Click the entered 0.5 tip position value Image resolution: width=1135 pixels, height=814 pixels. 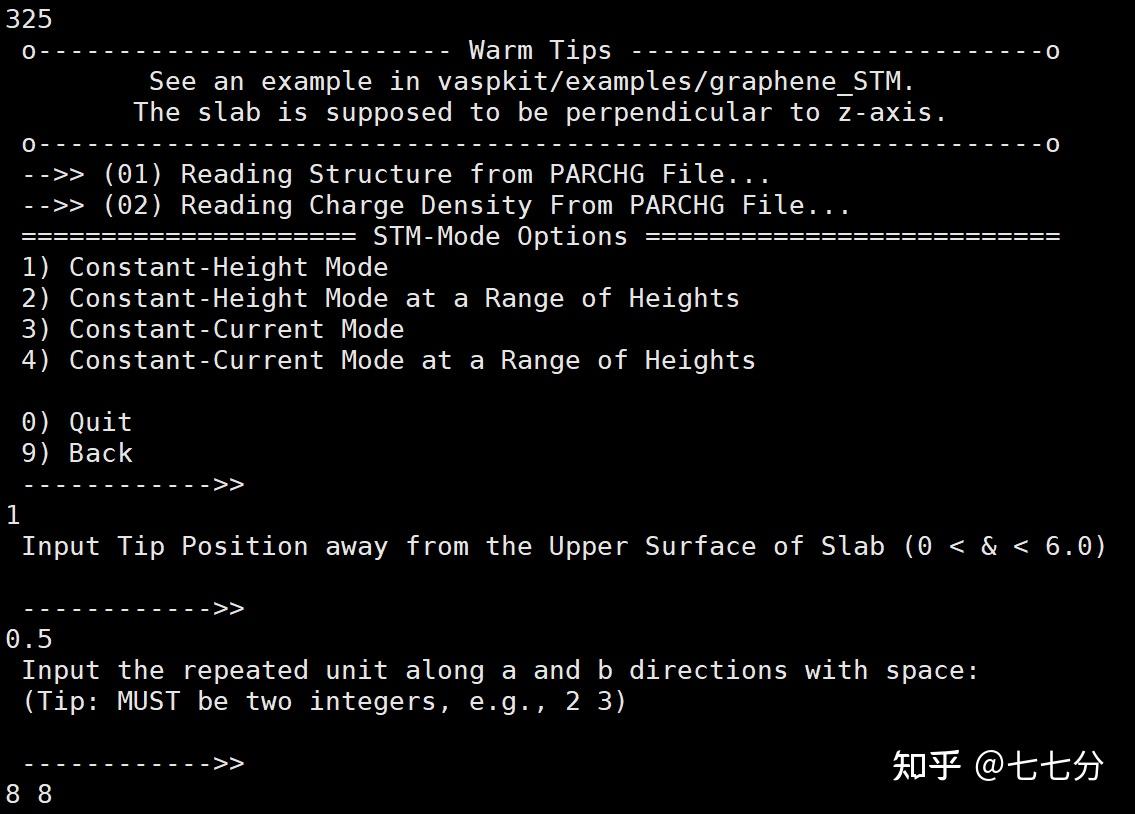tap(28, 639)
